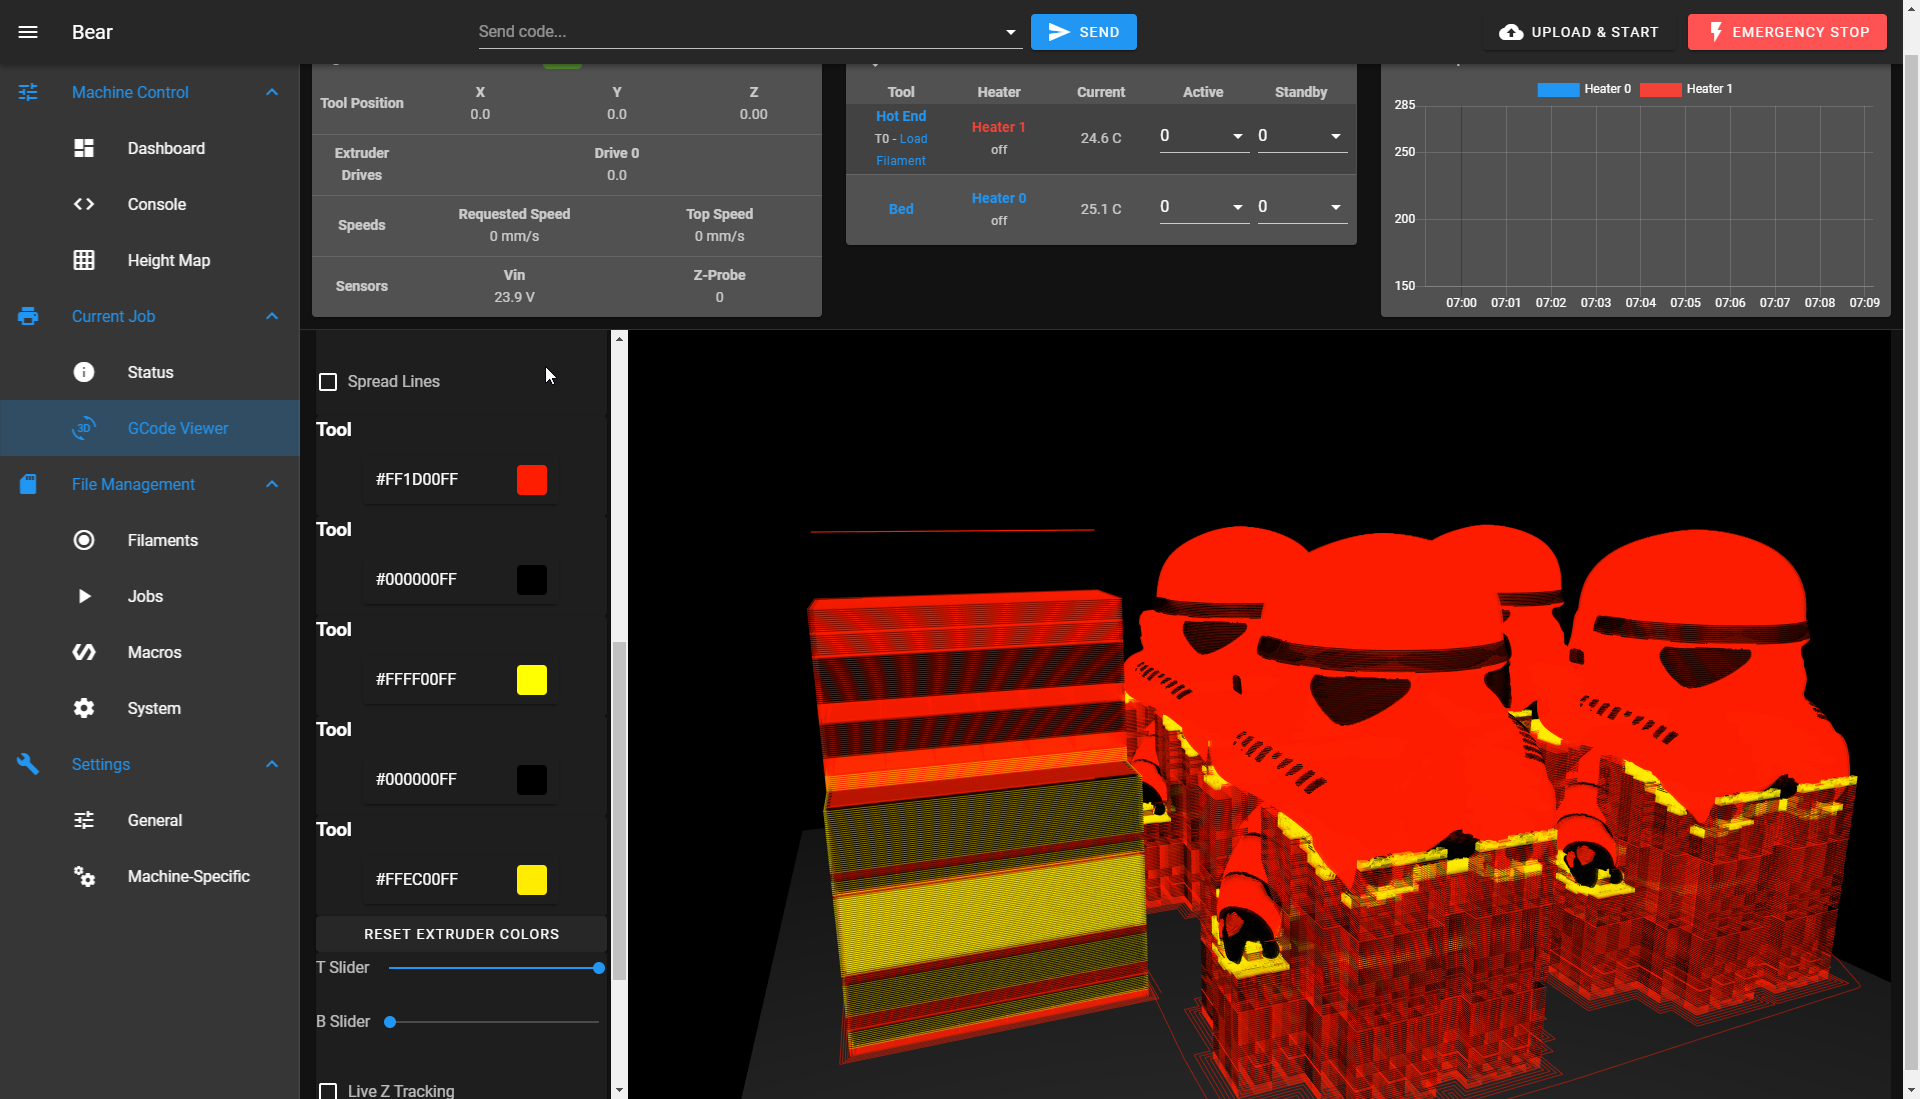Open the Jobs page
1920x1099 pixels.
pyautogui.click(x=150, y=596)
